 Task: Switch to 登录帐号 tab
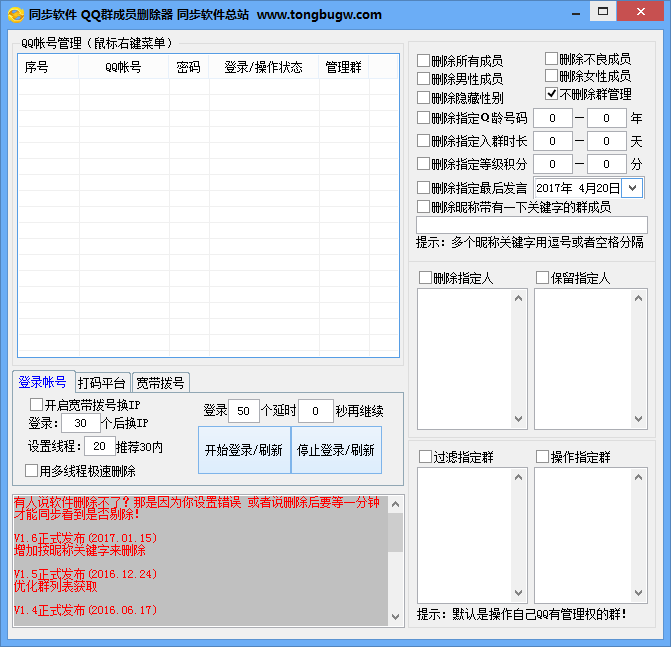[42, 382]
